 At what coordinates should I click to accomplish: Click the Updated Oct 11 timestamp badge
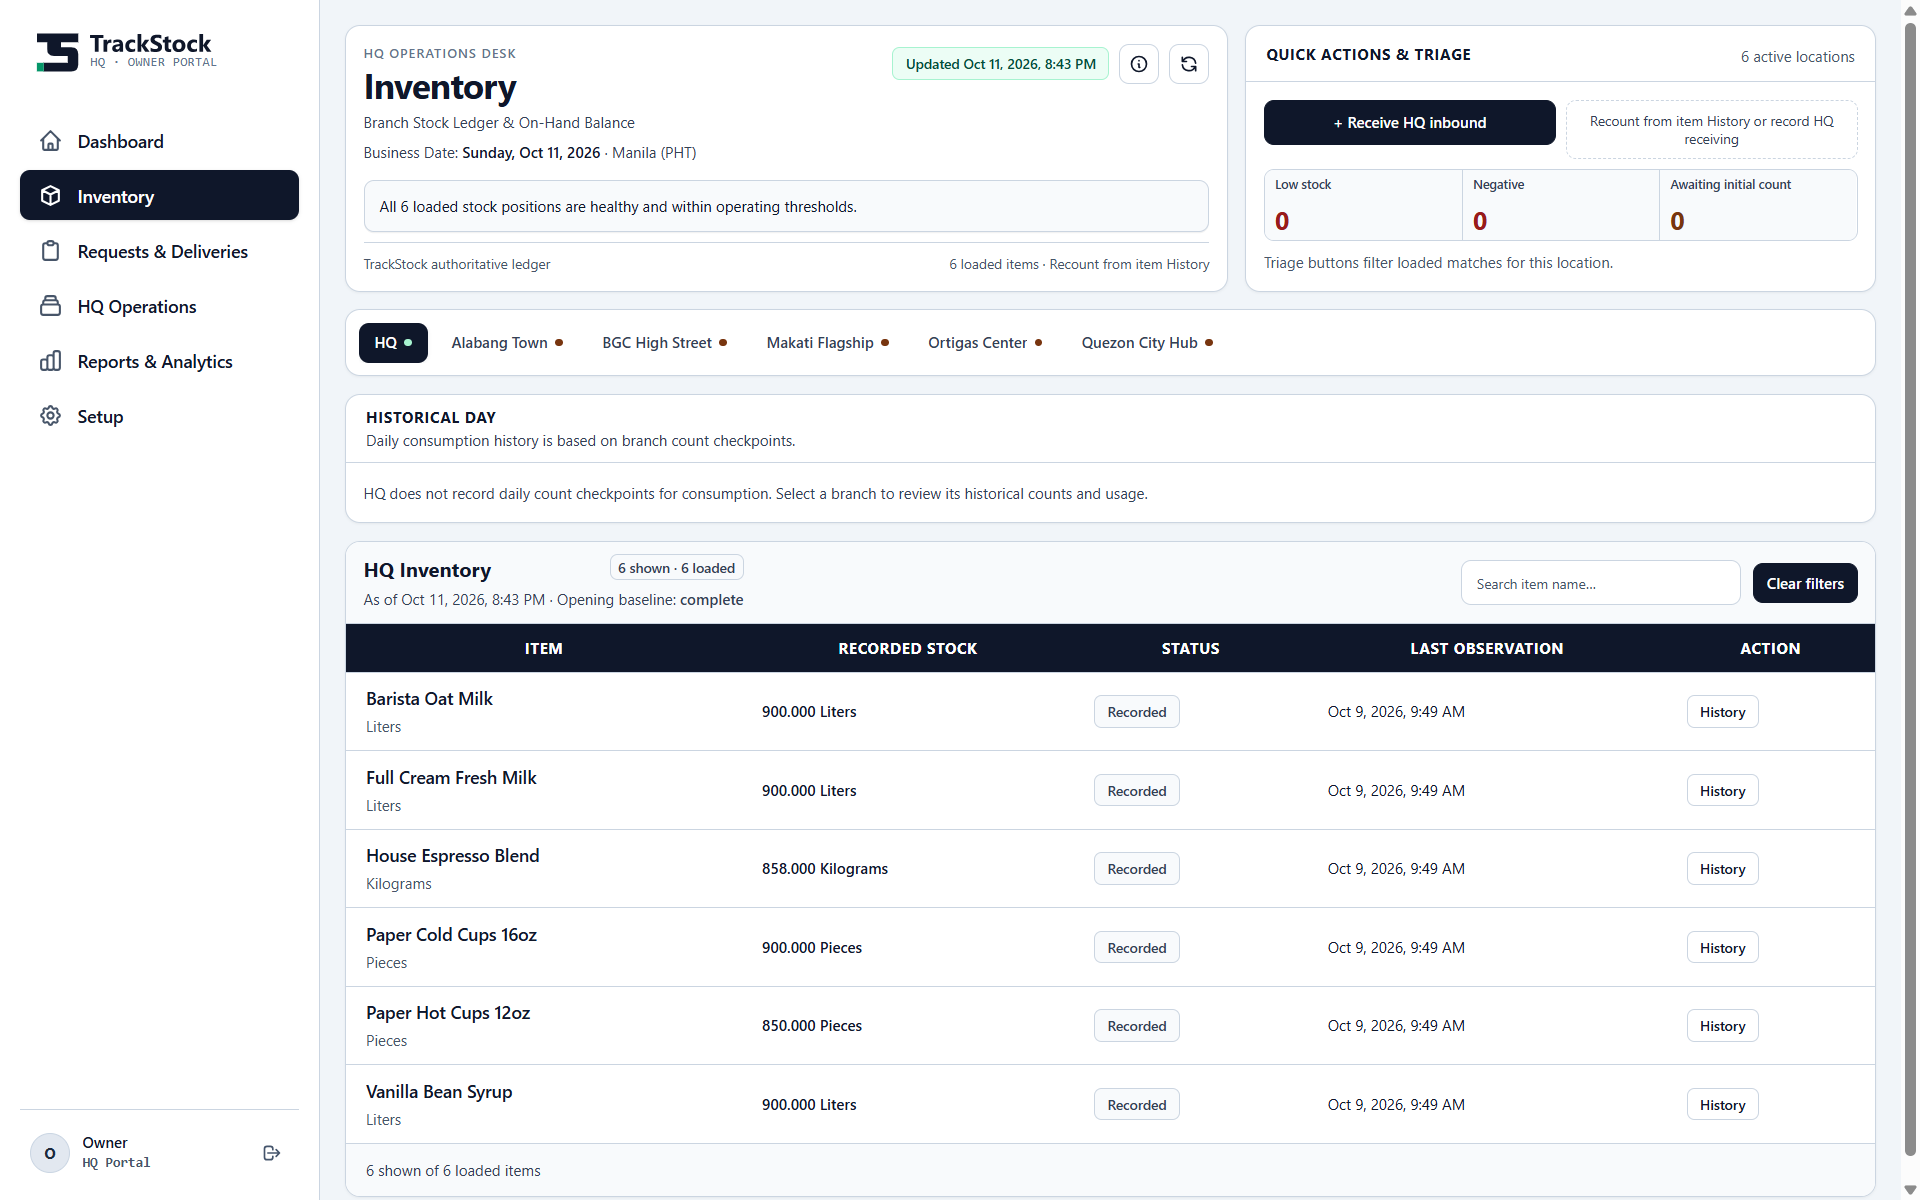pyautogui.click(x=1000, y=64)
